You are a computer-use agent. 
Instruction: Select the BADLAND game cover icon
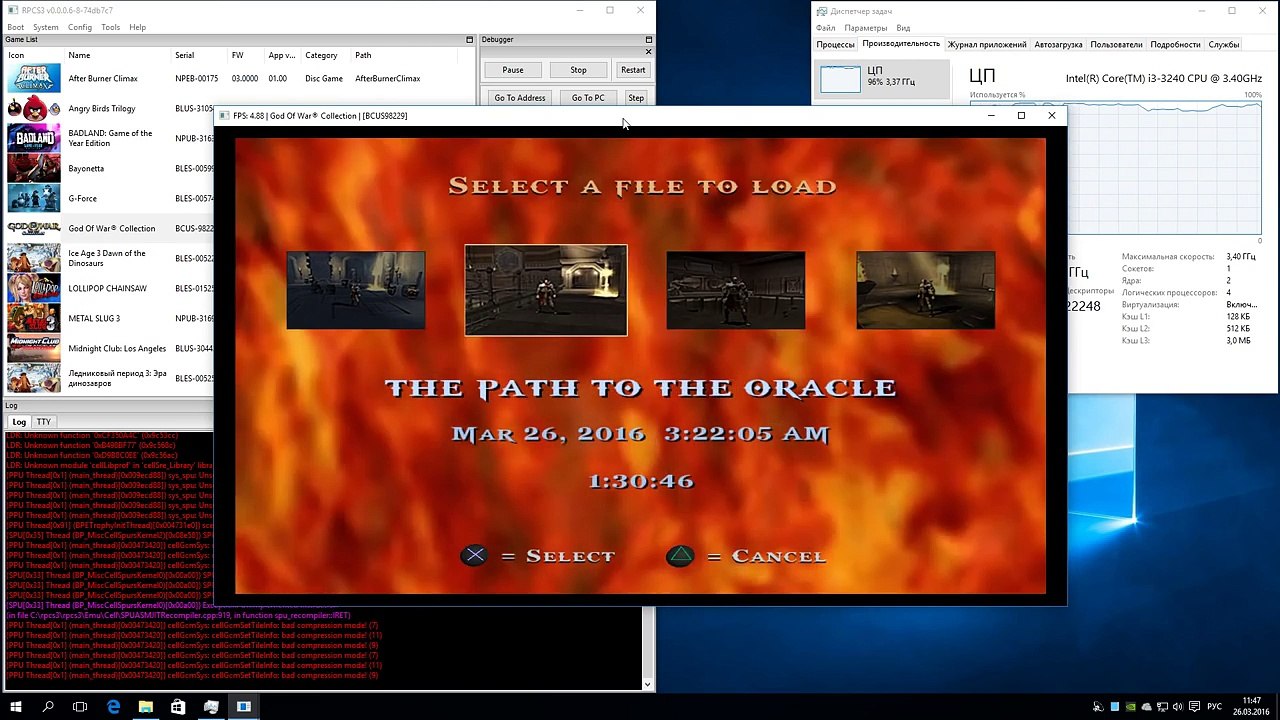(x=34, y=138)
